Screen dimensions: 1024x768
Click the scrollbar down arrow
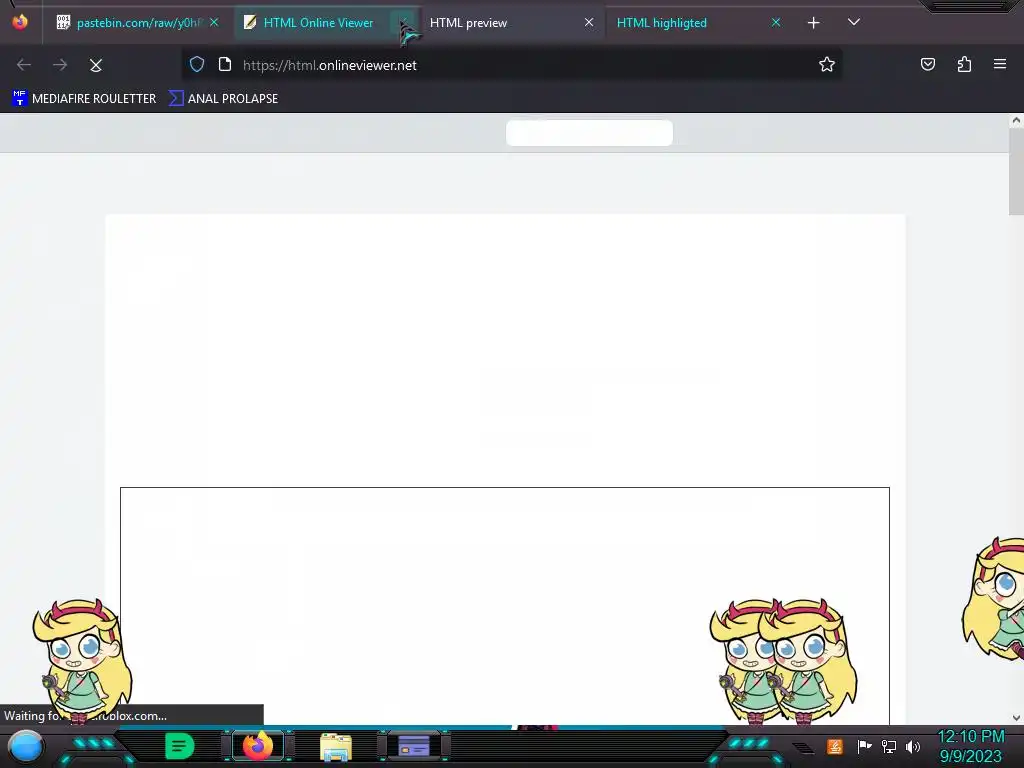click(x=1016, y=718)
